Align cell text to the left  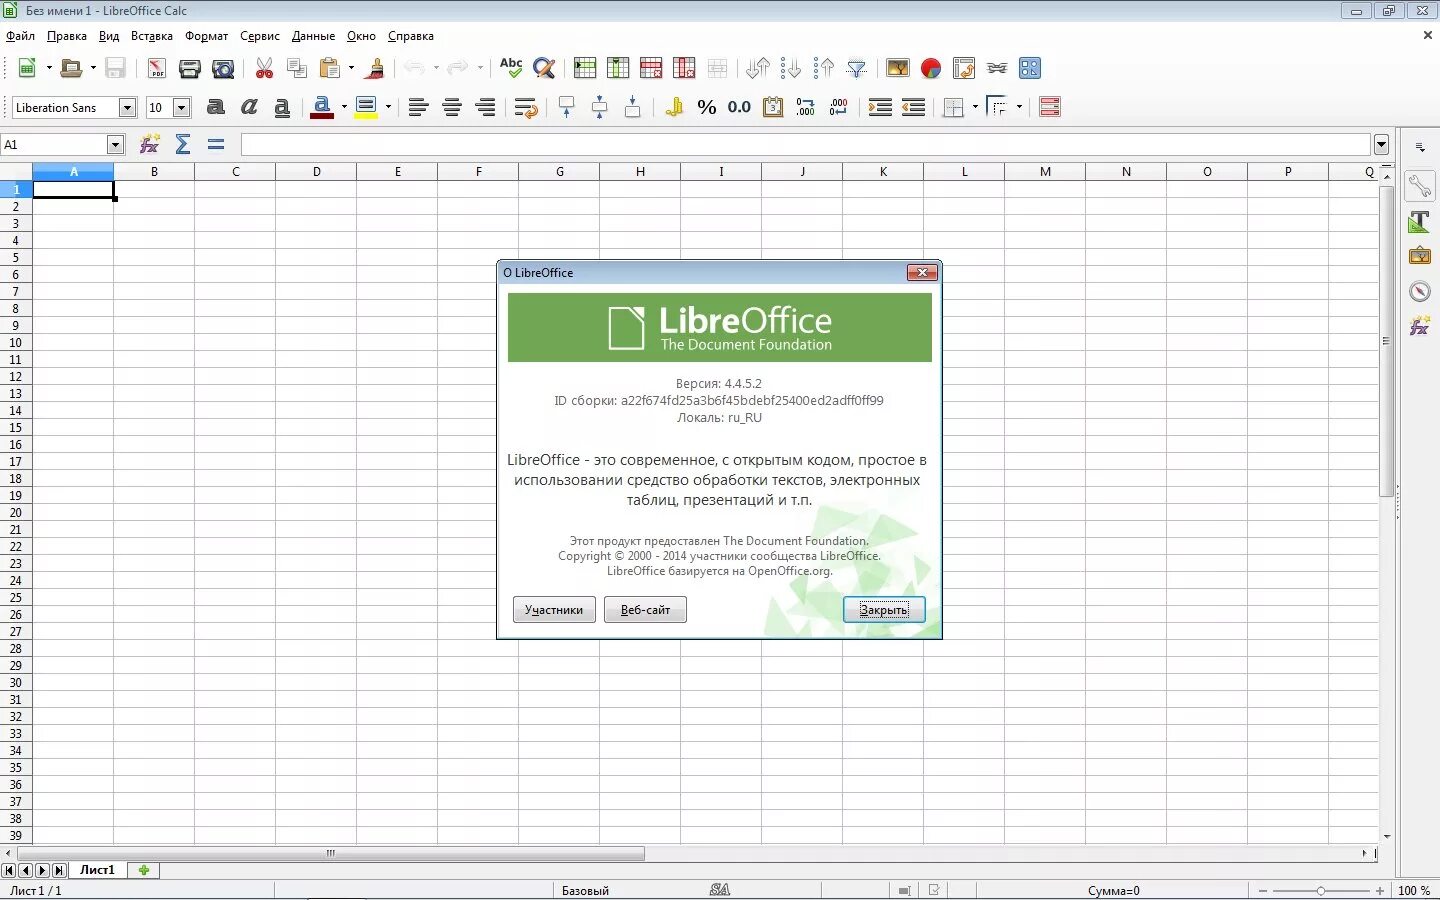coord(419,107)
